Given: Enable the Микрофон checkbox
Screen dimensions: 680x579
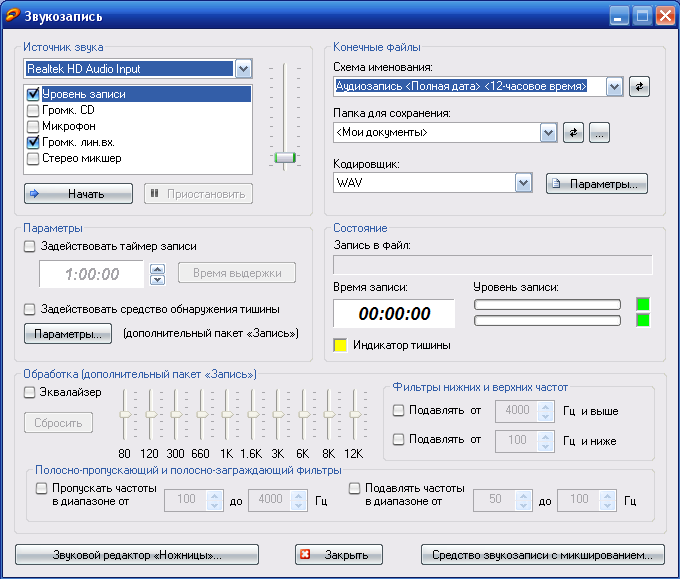Looking at the screenshot, I should tap(33, 127).
